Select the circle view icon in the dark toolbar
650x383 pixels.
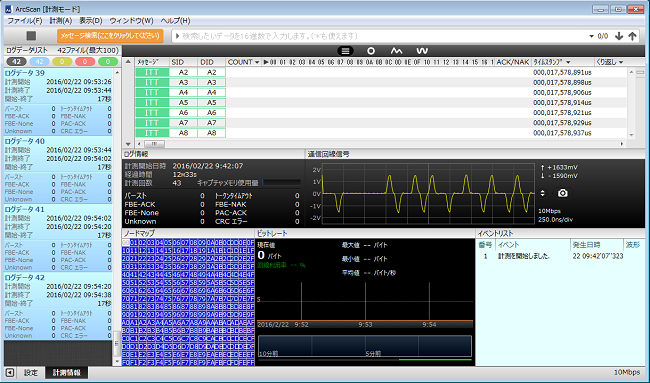coord(371,51)
